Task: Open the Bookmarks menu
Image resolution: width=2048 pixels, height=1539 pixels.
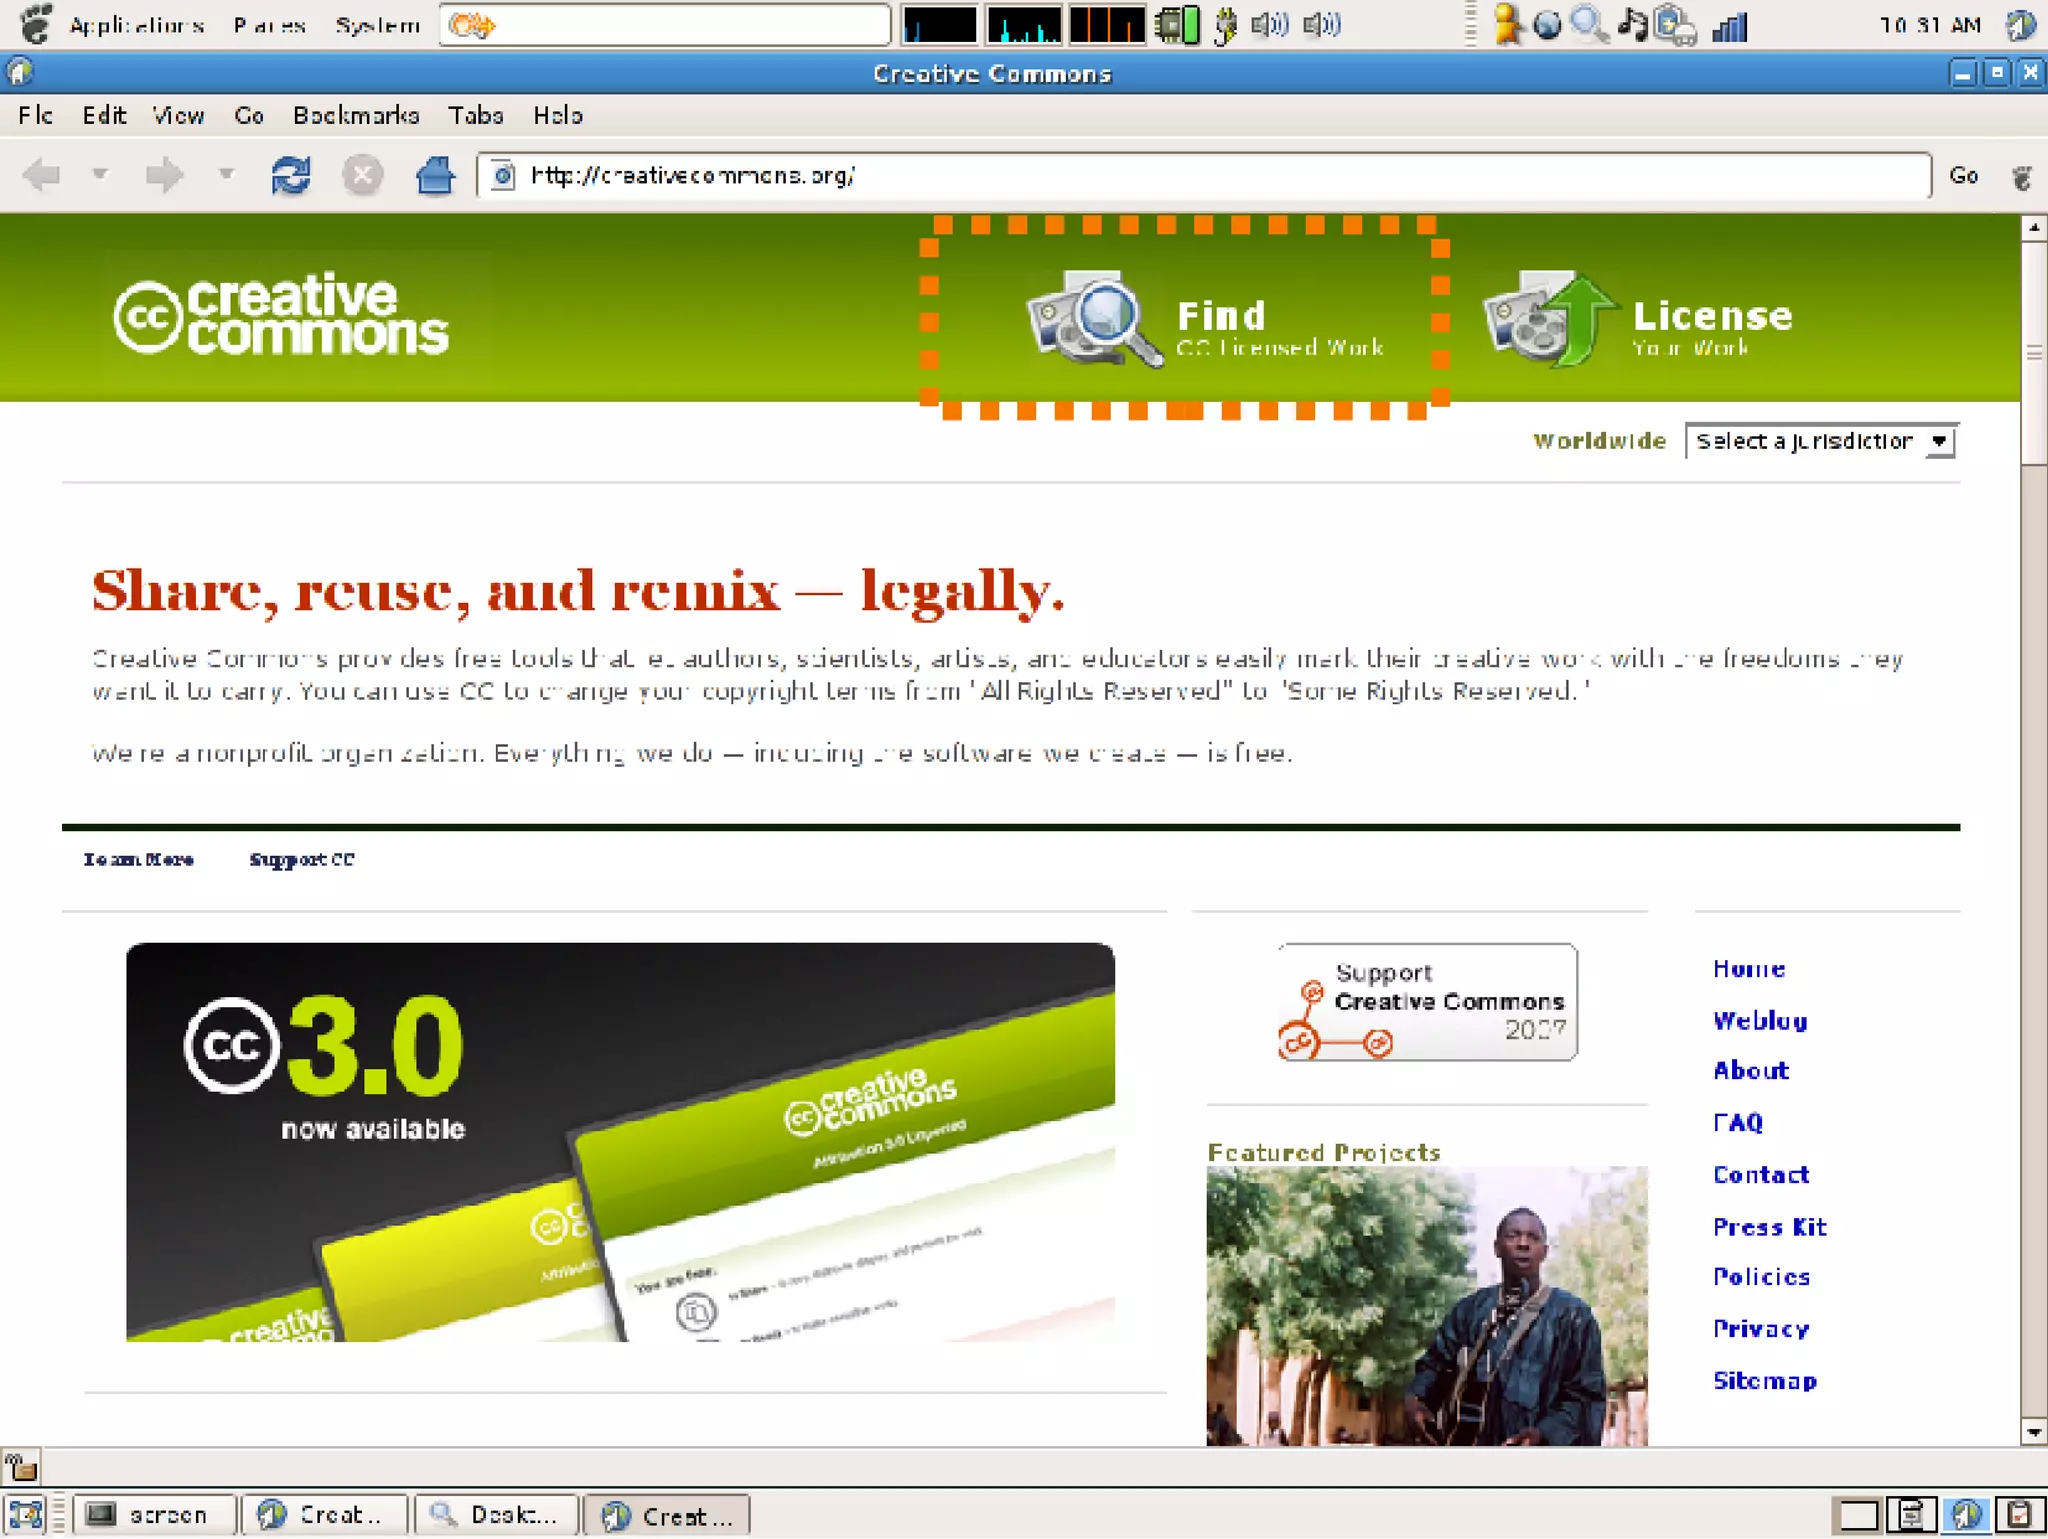Action: (x=356, y=116)
